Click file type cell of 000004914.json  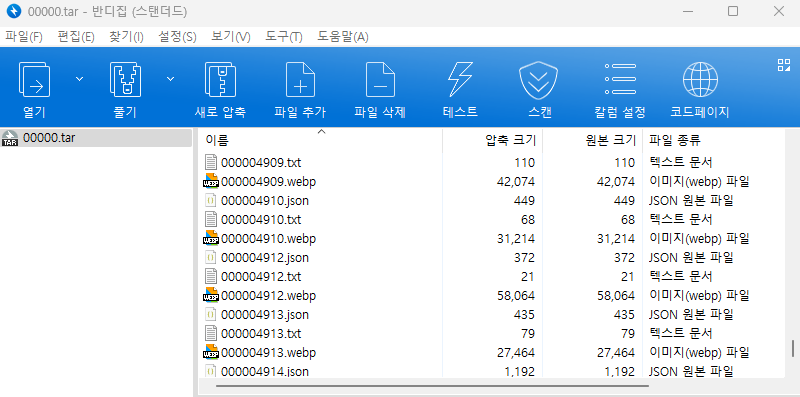(x=691, y=371)
